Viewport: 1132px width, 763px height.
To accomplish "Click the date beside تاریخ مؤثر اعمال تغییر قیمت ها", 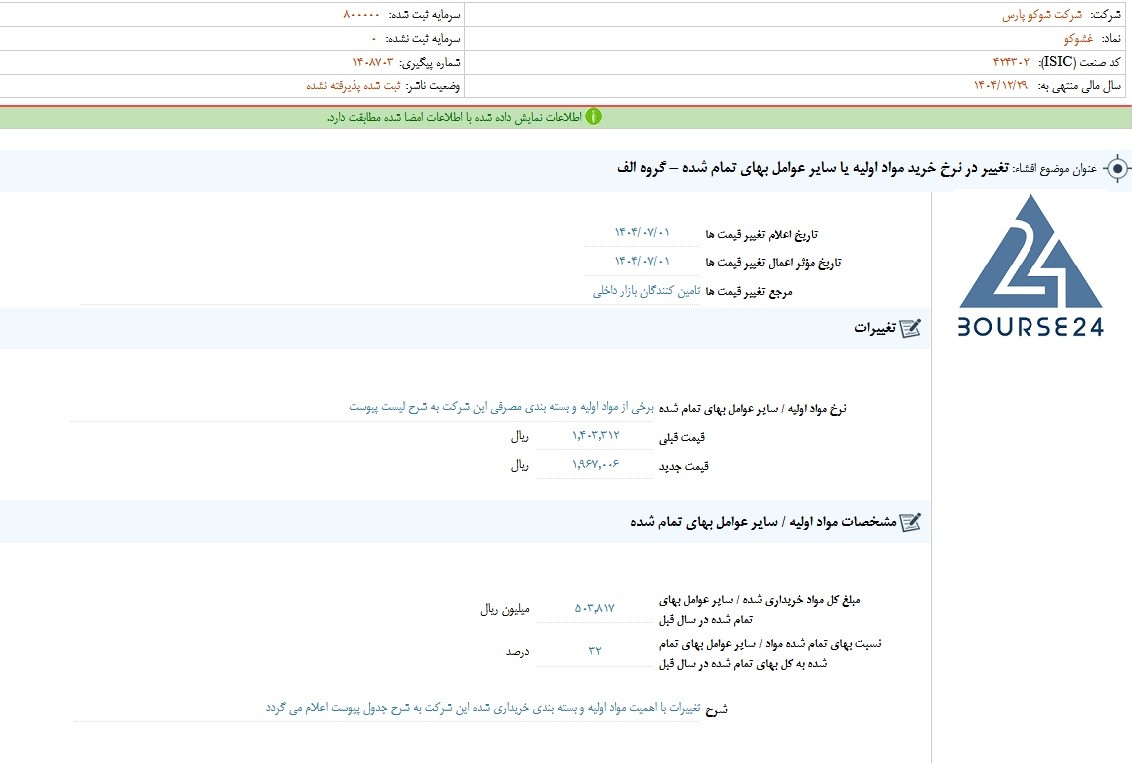I will point(642,261).
